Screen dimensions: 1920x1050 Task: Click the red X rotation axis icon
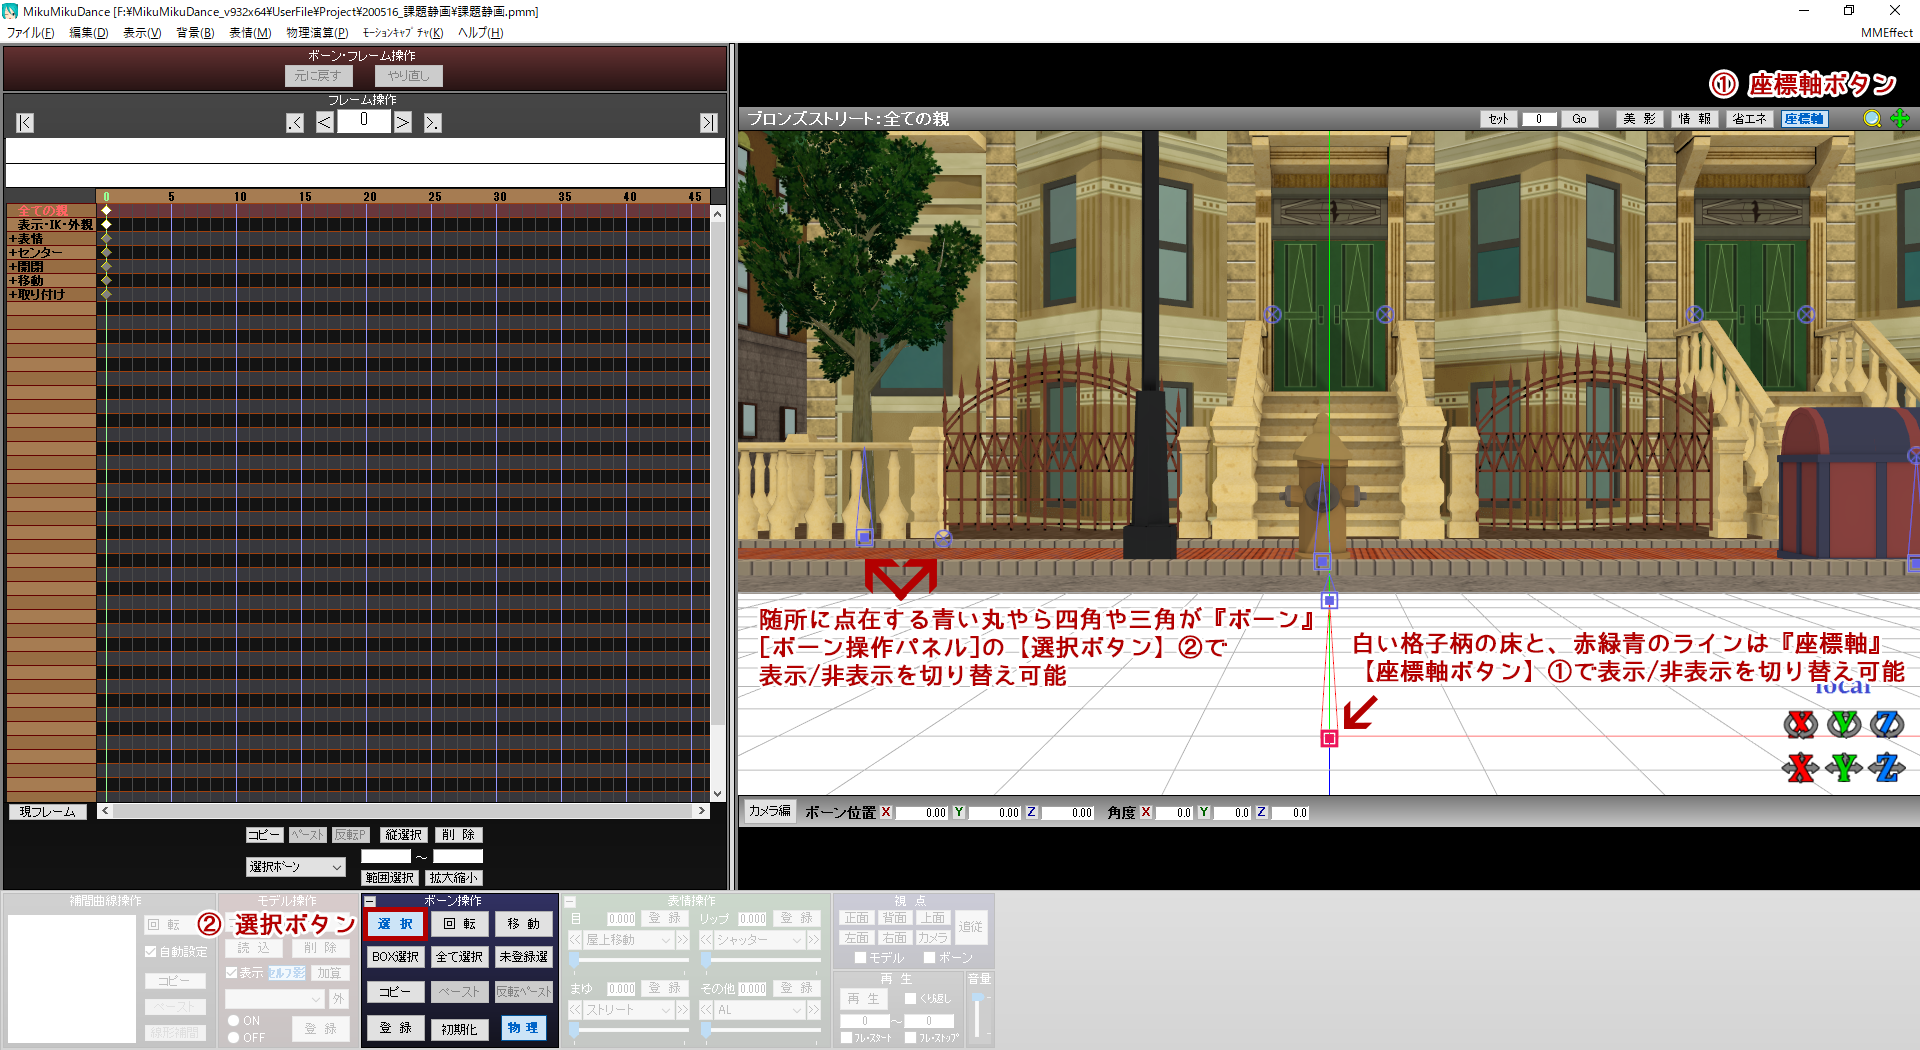coord(1800,724)
